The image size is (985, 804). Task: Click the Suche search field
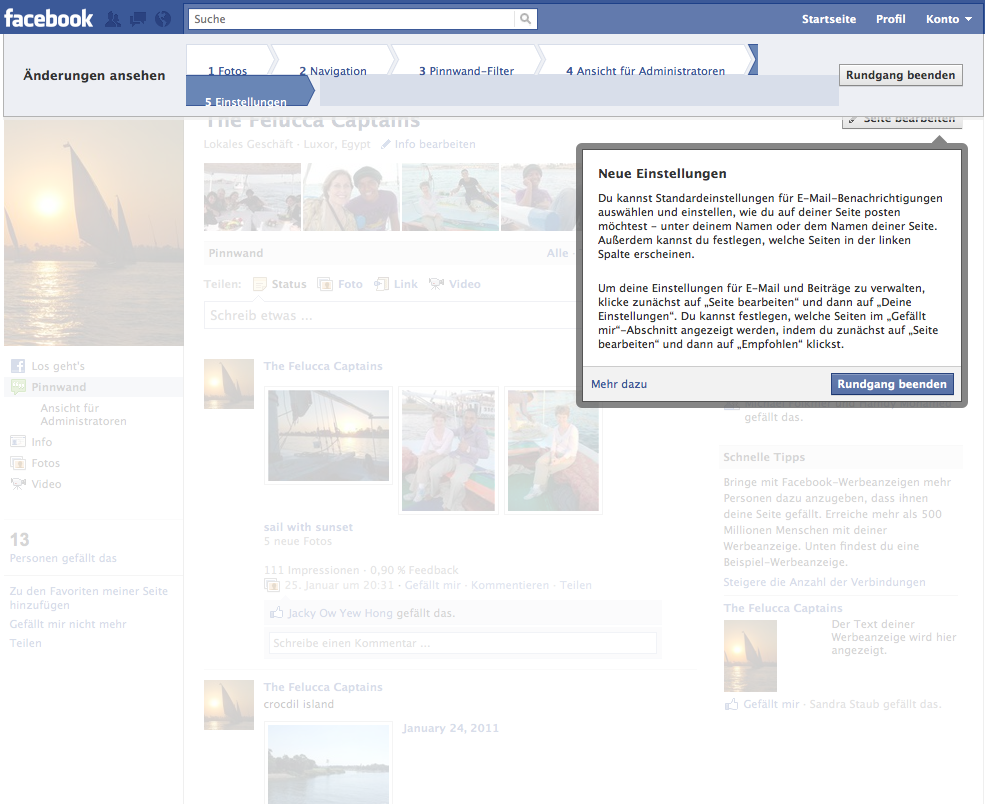click(352, 19)
